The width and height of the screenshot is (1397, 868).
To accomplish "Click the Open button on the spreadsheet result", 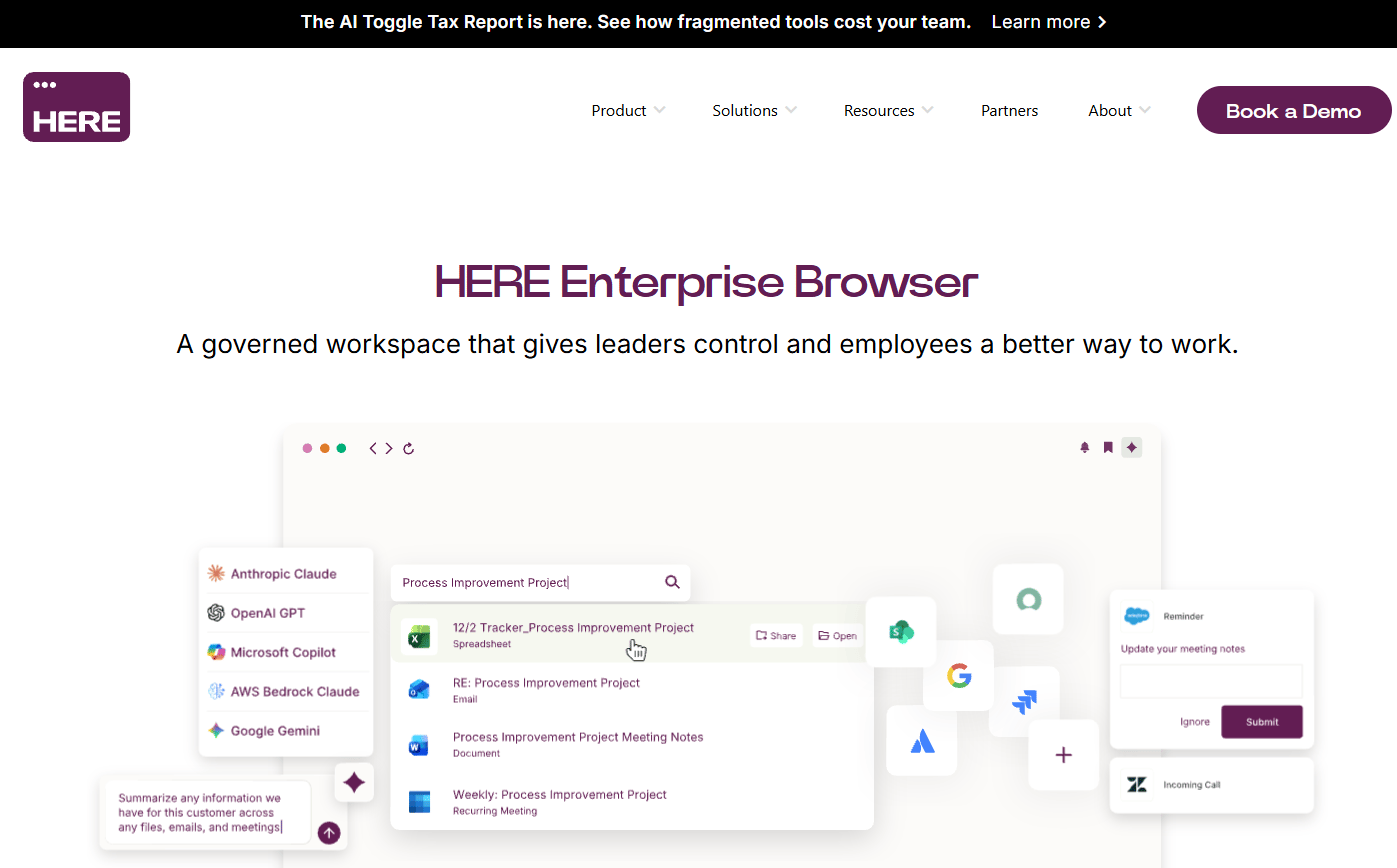I will (x=837, y=635).
